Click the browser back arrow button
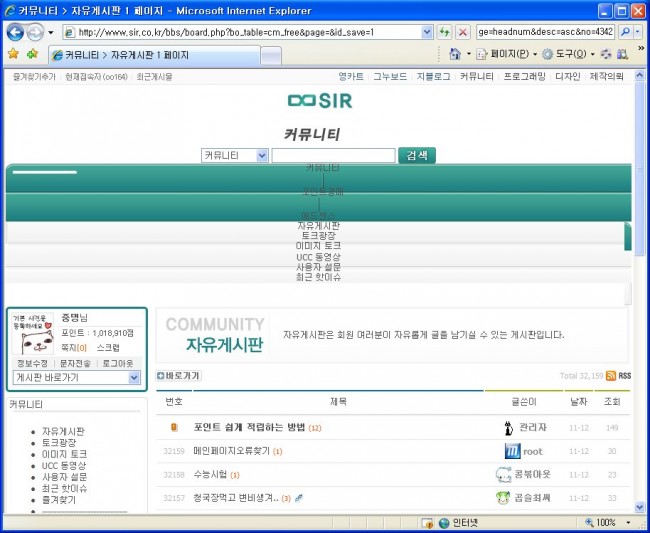 click(x=16, y=32)
